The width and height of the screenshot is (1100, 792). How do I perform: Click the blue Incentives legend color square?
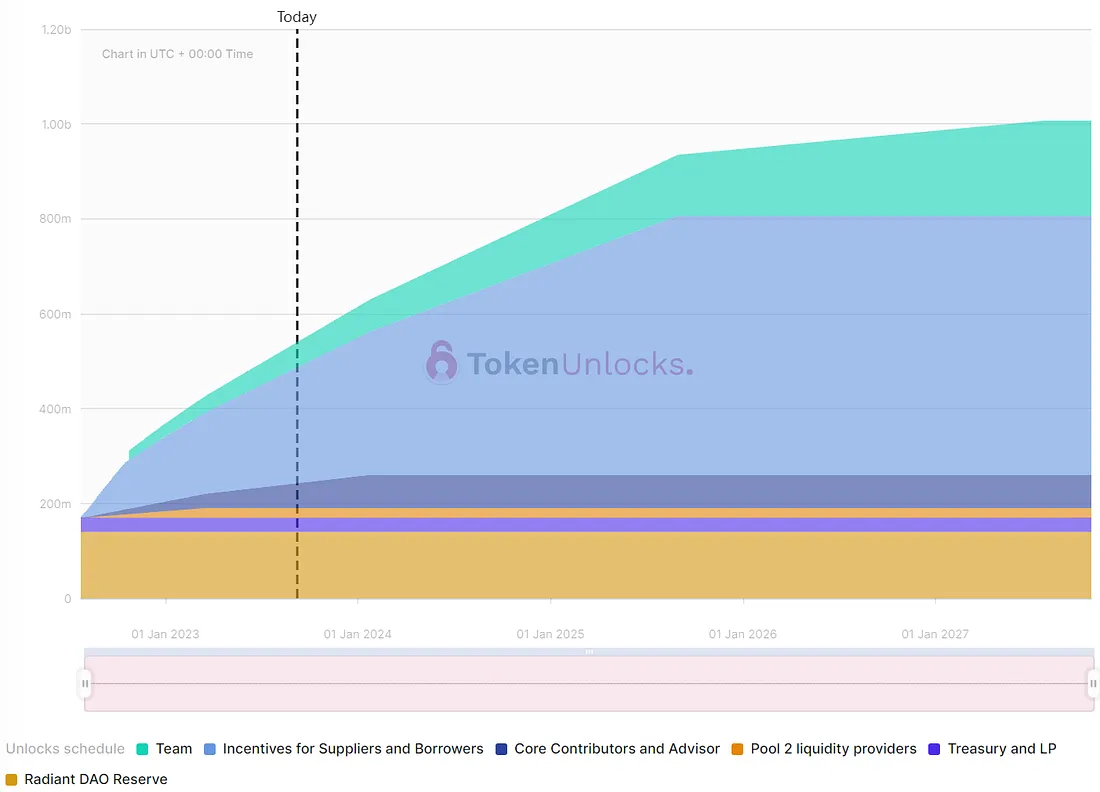(x=210, y=749)
